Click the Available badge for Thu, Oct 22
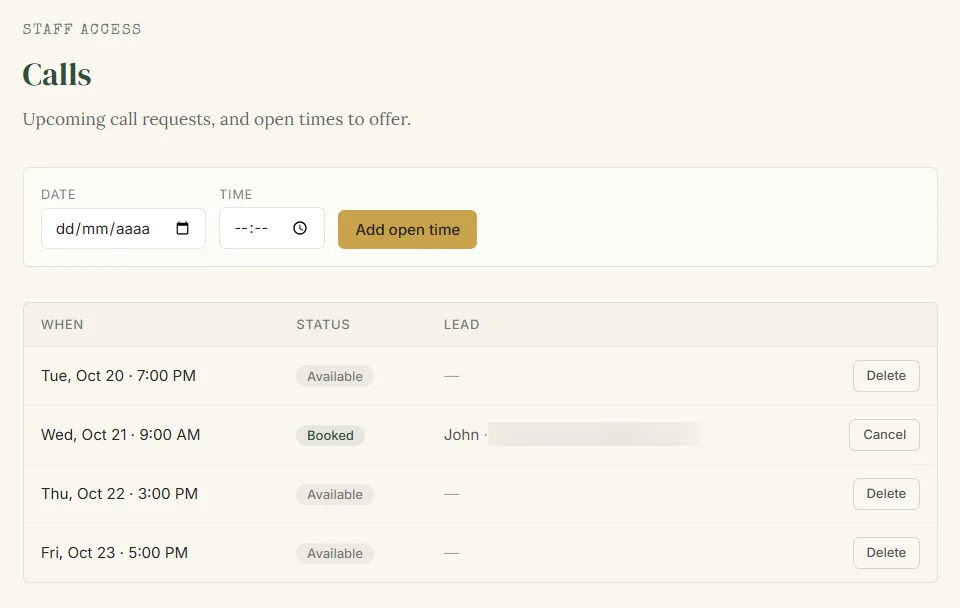Image resolution: width=960 pixels, height=608 pixels. pos(335,495)
